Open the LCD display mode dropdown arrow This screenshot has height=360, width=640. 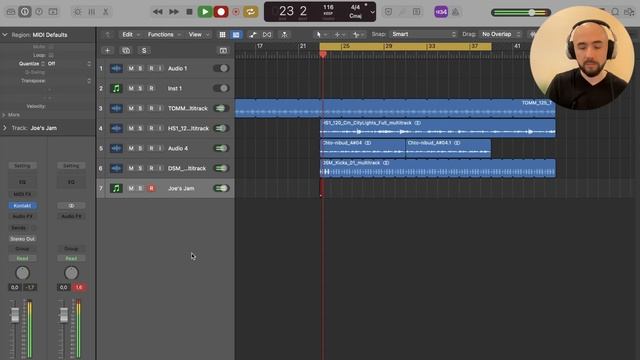372,12
